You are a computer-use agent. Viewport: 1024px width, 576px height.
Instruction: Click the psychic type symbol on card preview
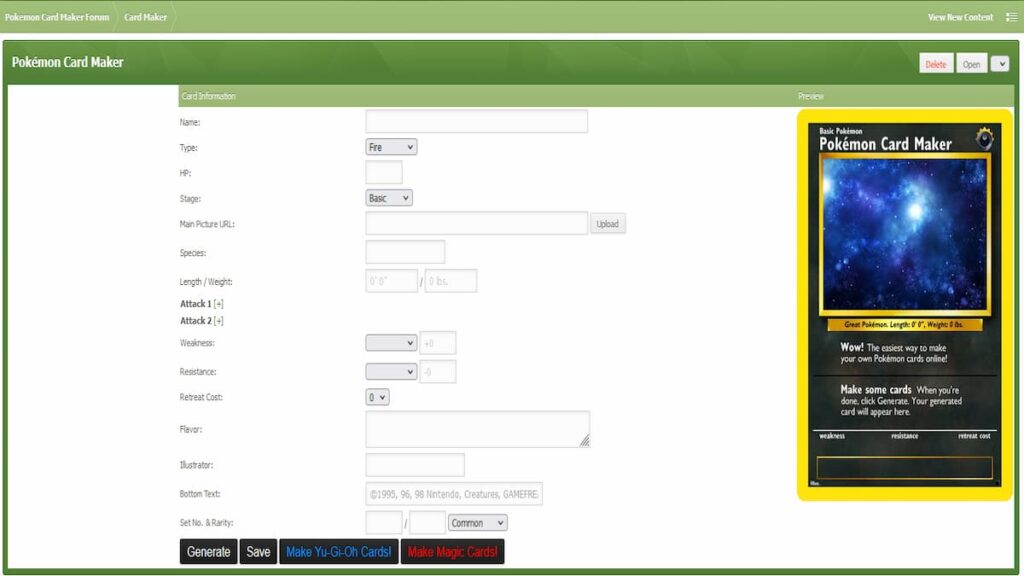tap(985, 142)
